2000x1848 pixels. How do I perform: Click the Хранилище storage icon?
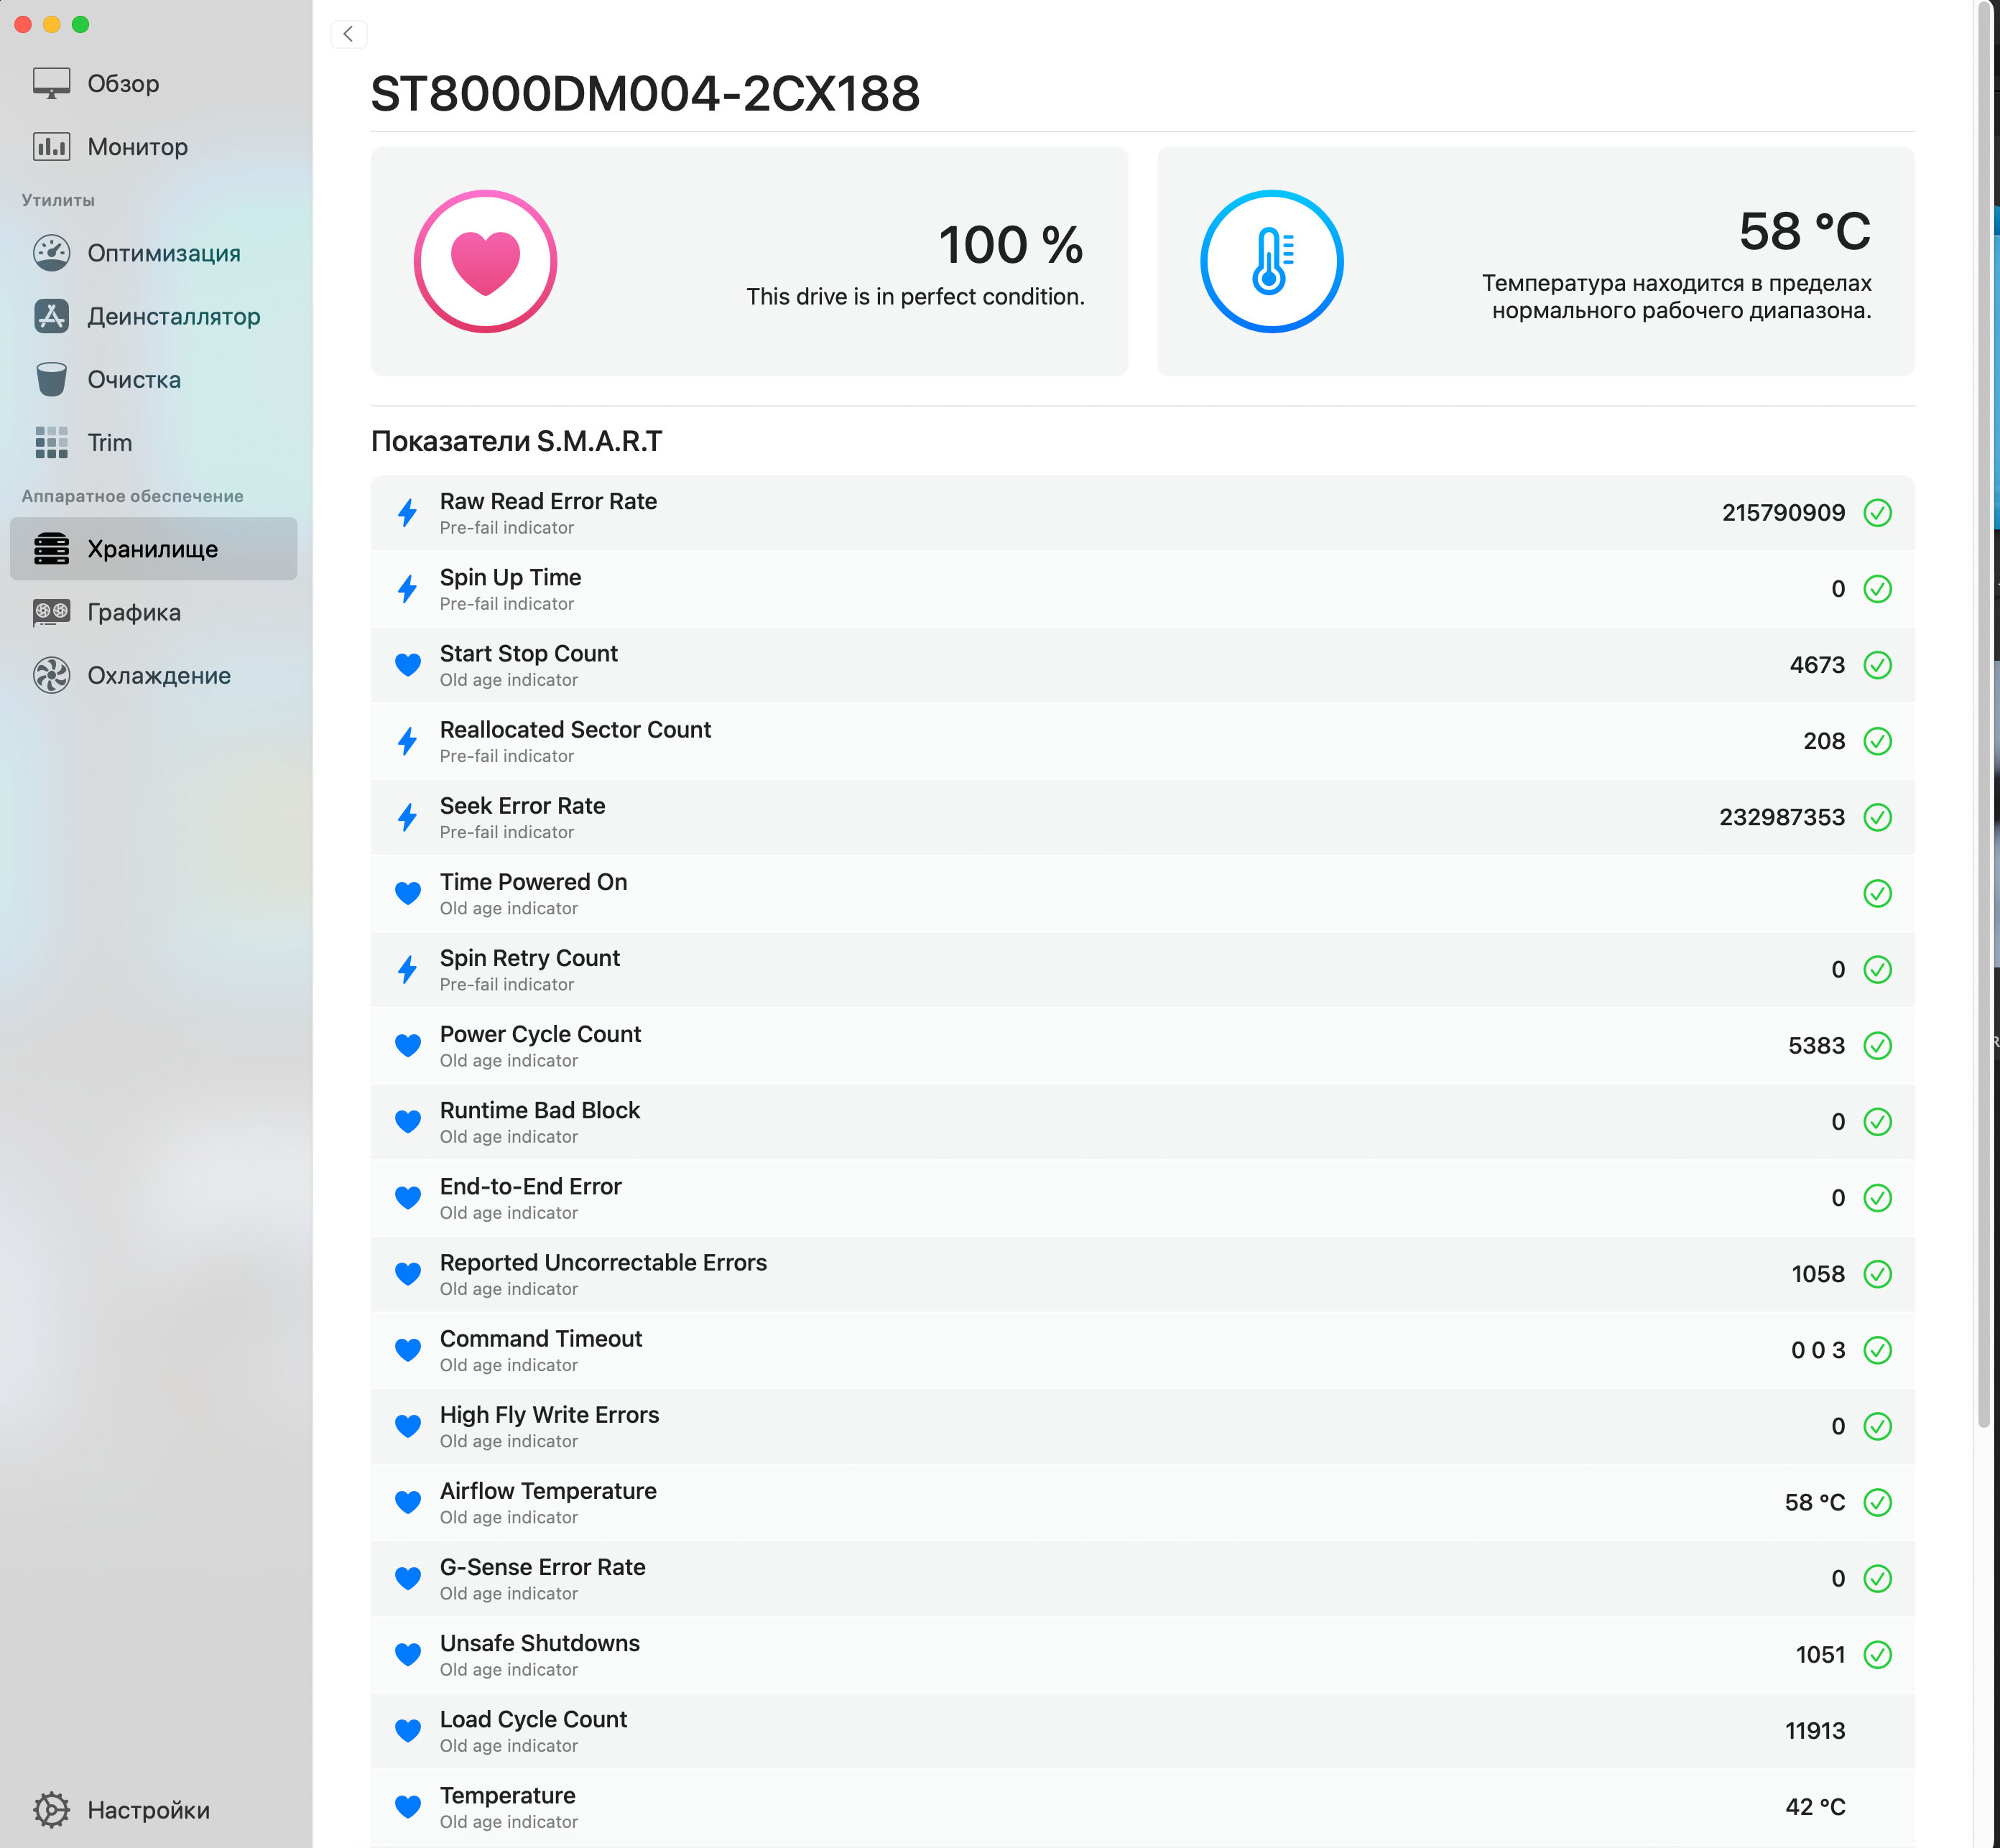(x=51, y=548)
